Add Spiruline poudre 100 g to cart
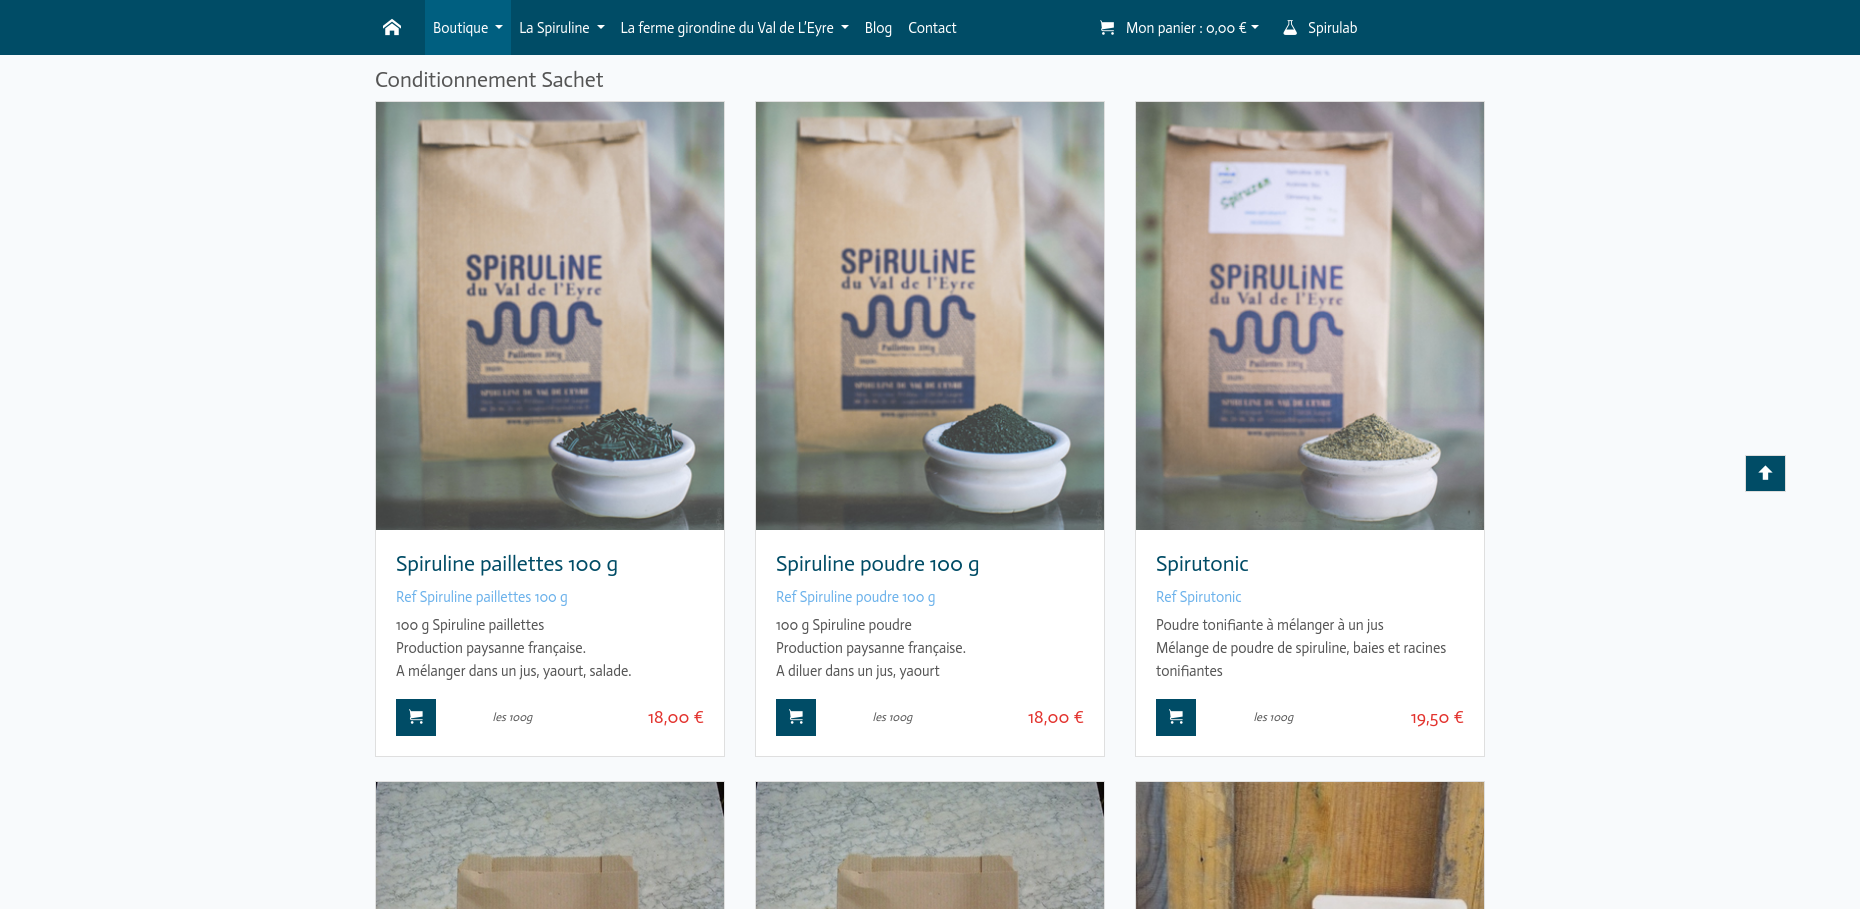This screenshot has height=909, width=1860. point(795,717)
